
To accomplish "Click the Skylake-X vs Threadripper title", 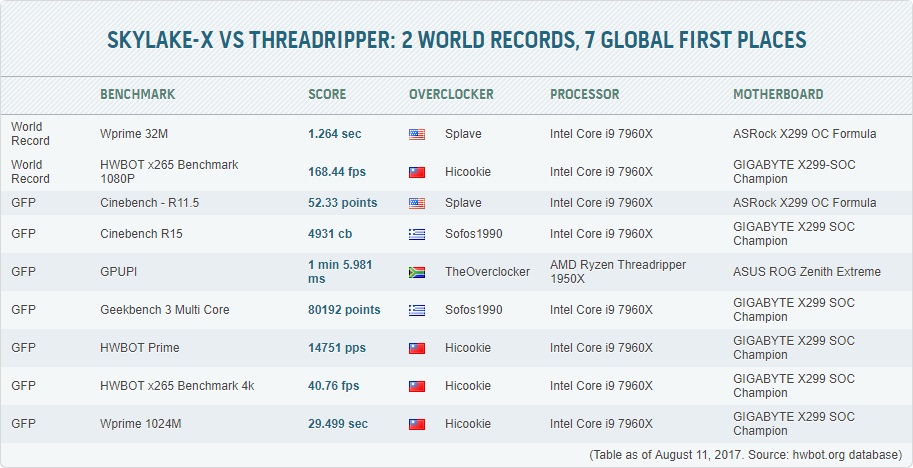I will coord(456,40).
